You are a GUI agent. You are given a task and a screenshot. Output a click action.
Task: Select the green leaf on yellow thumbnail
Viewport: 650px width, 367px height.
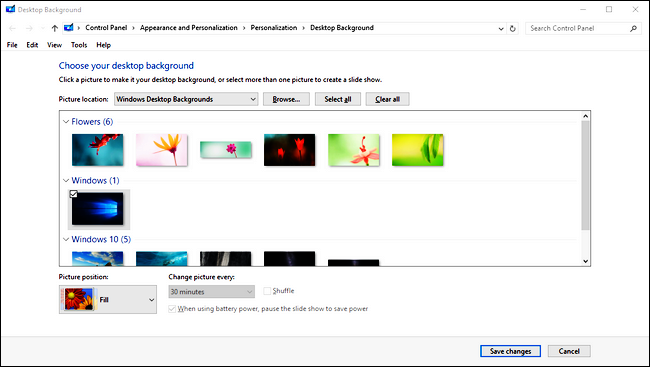[x=417, y=150]
